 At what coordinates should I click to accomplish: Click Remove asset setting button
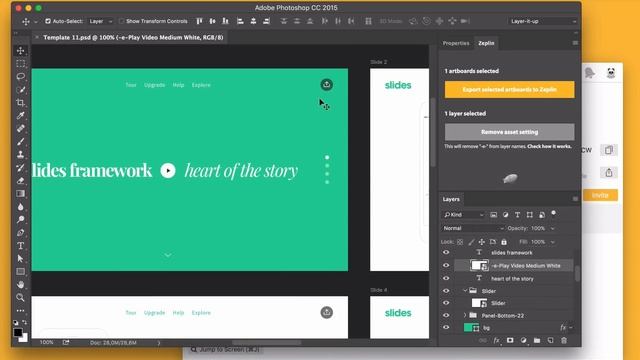pyautogui.click(x=509, y=132)
